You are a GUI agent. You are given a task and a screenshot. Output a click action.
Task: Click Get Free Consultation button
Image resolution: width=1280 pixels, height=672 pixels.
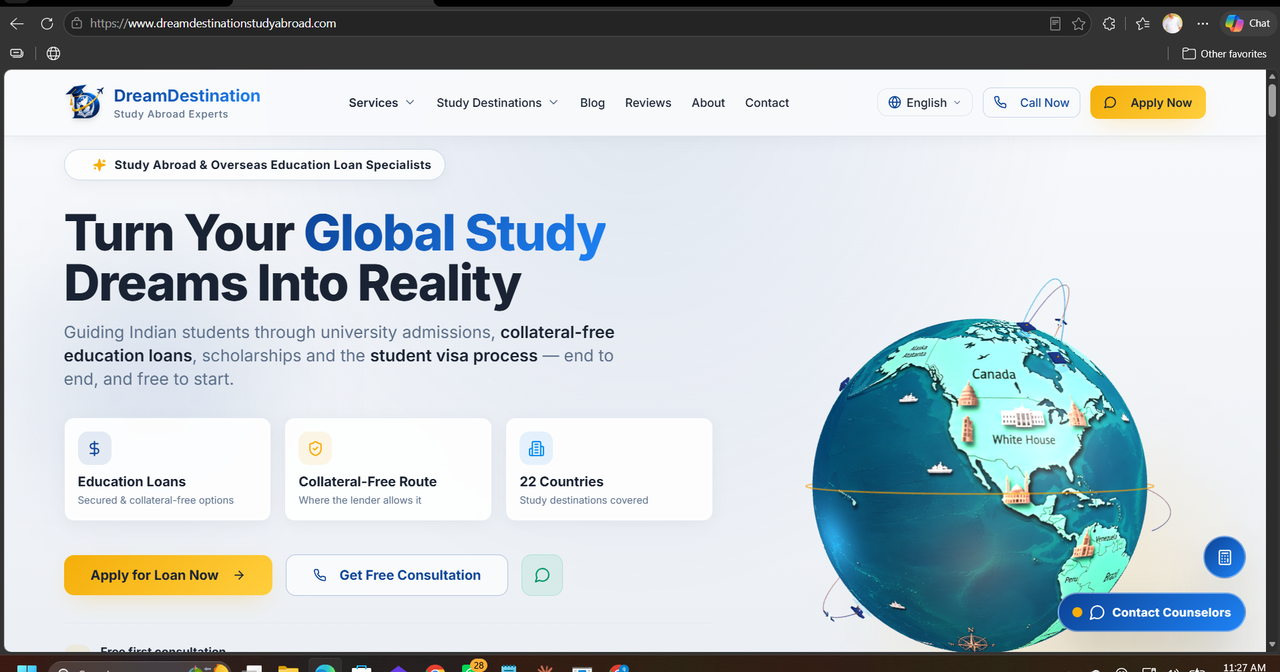397,575
